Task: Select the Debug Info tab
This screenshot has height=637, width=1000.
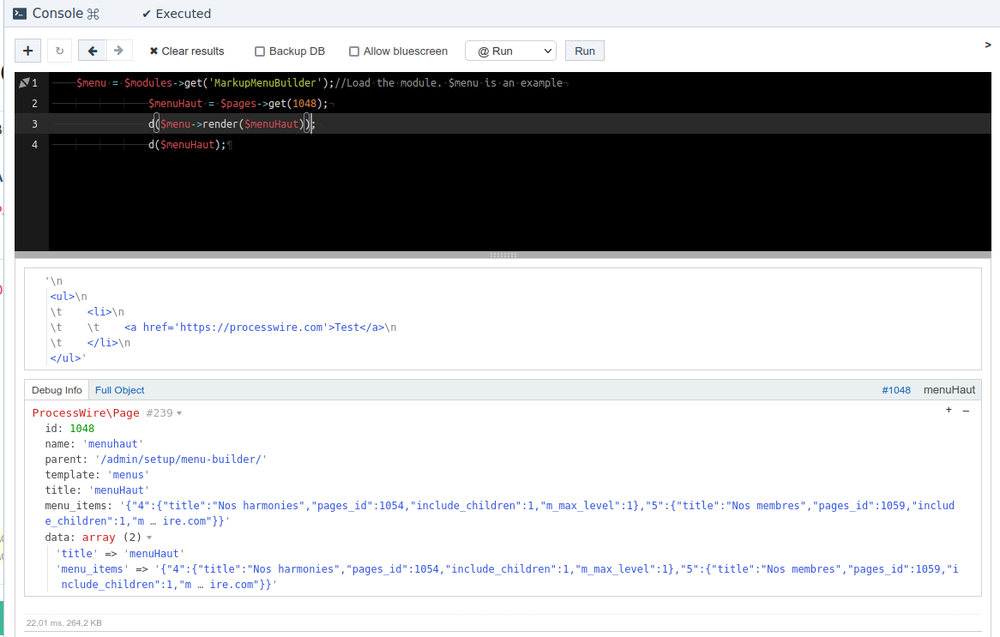Action: coord(57,390)
